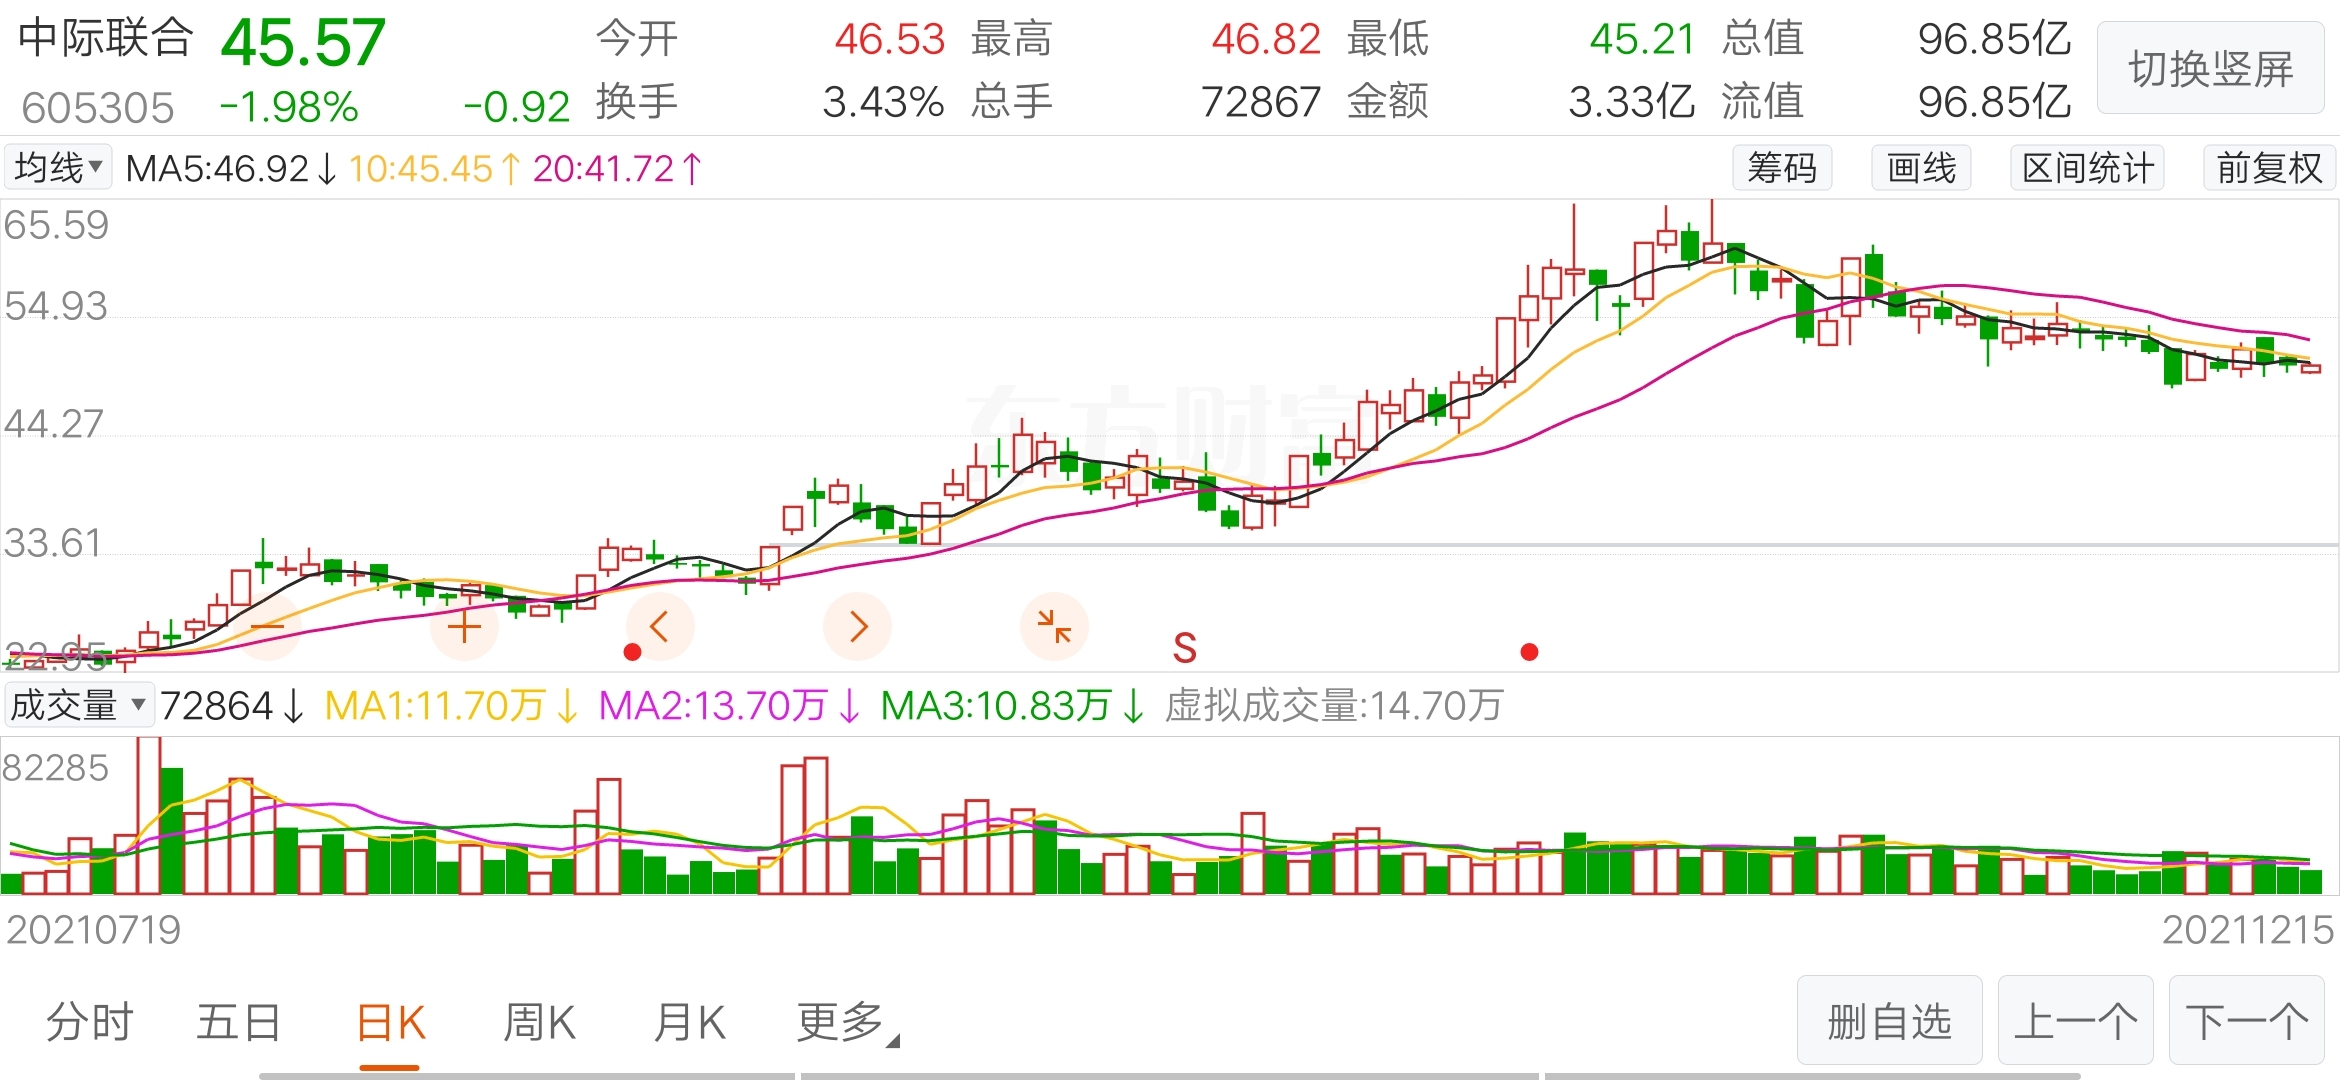
Task: Click 下一个 to view next stock
Action: pyautogui.click(x=2246, y=1021)
